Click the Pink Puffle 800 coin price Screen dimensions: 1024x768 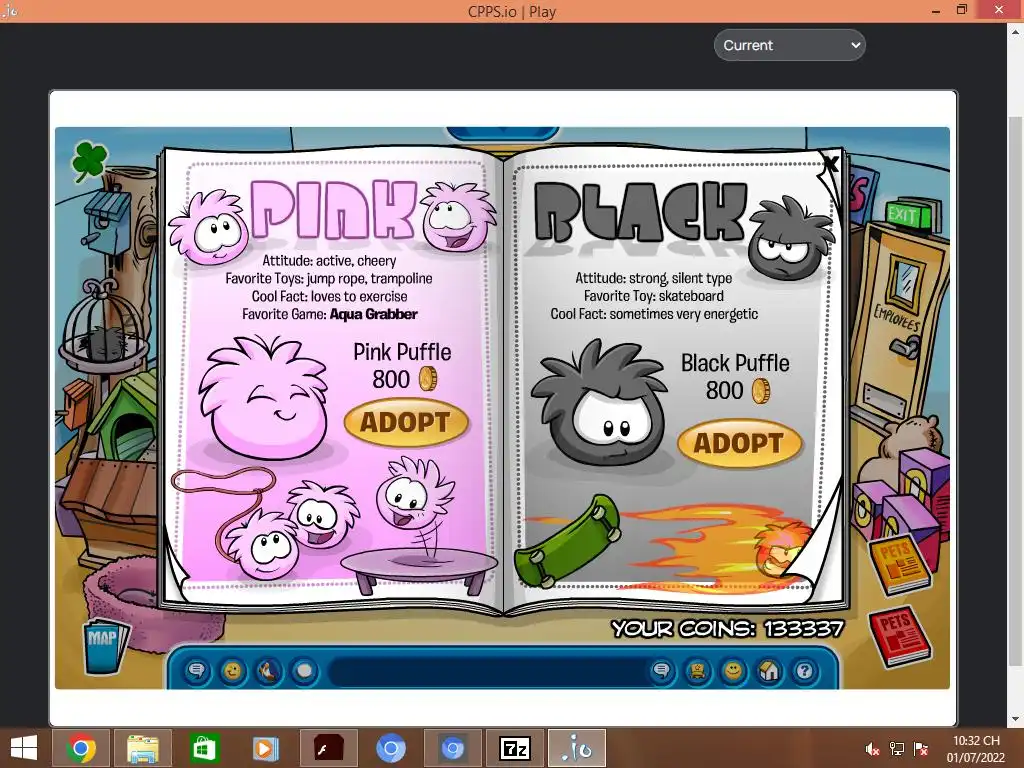point(404,379)
